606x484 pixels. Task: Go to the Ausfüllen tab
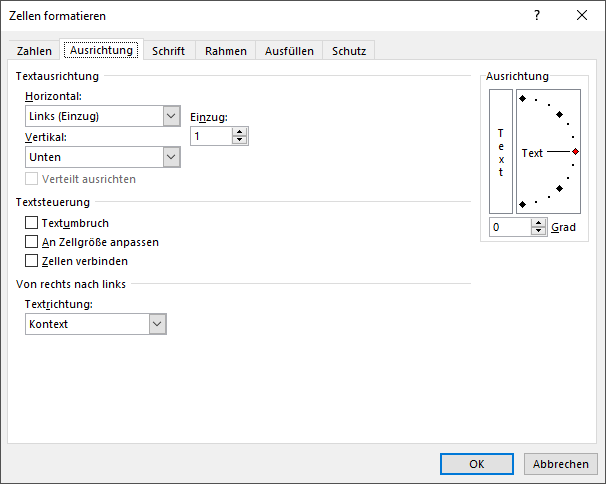click(289, 51)
